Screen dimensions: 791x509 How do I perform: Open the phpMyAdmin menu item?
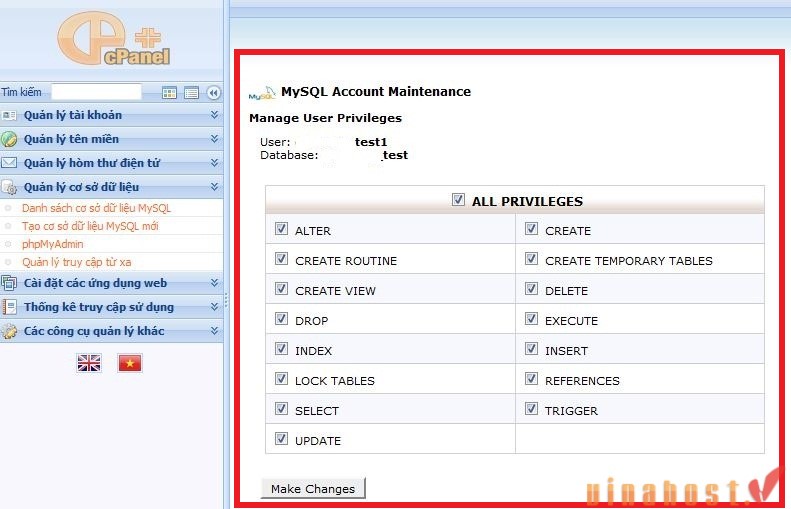(x=52, y=244)
